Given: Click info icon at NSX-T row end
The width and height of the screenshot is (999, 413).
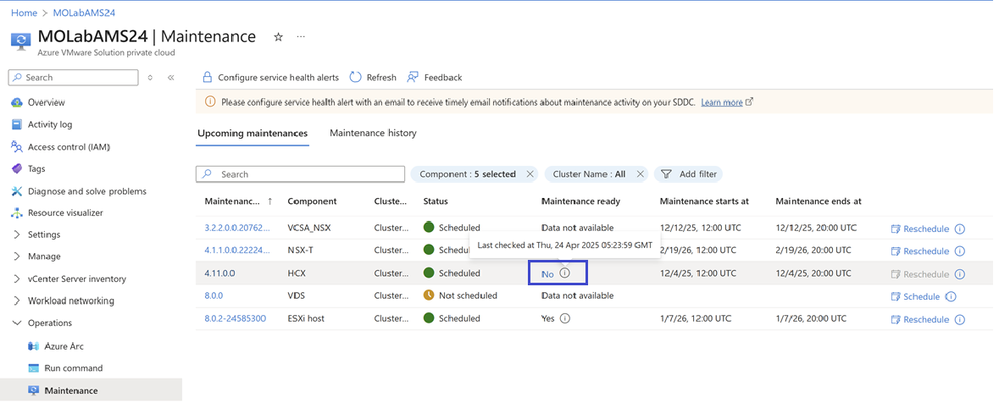Looking at the screenshot, I should 959,251.
